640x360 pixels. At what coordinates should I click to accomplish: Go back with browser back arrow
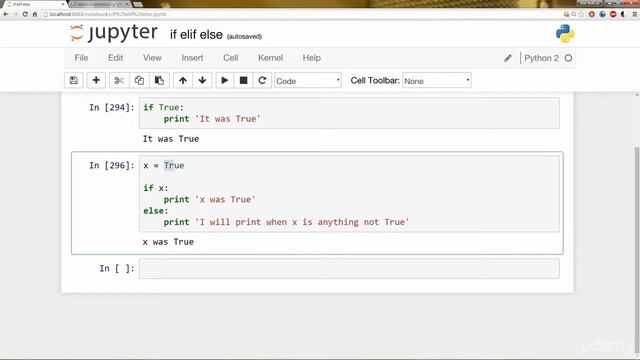pyautogui.click(x=6, y=14)
